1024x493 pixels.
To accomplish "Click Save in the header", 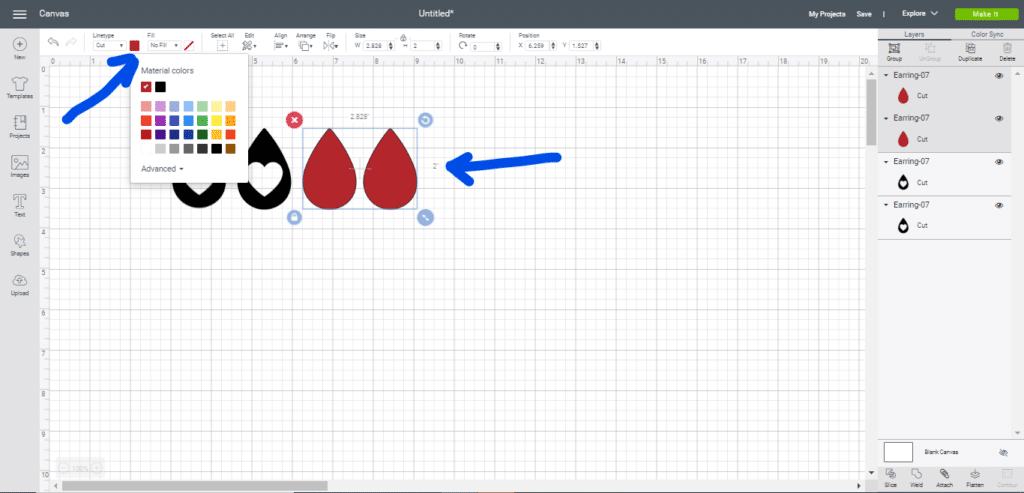I will (864, 14).
